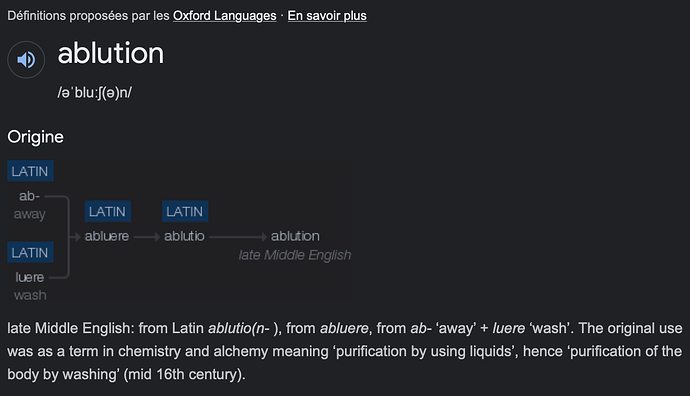Click the late Middle English diagram label
Image resolution: width=690 pixels, height=396 pixels.
click(295, 255)
